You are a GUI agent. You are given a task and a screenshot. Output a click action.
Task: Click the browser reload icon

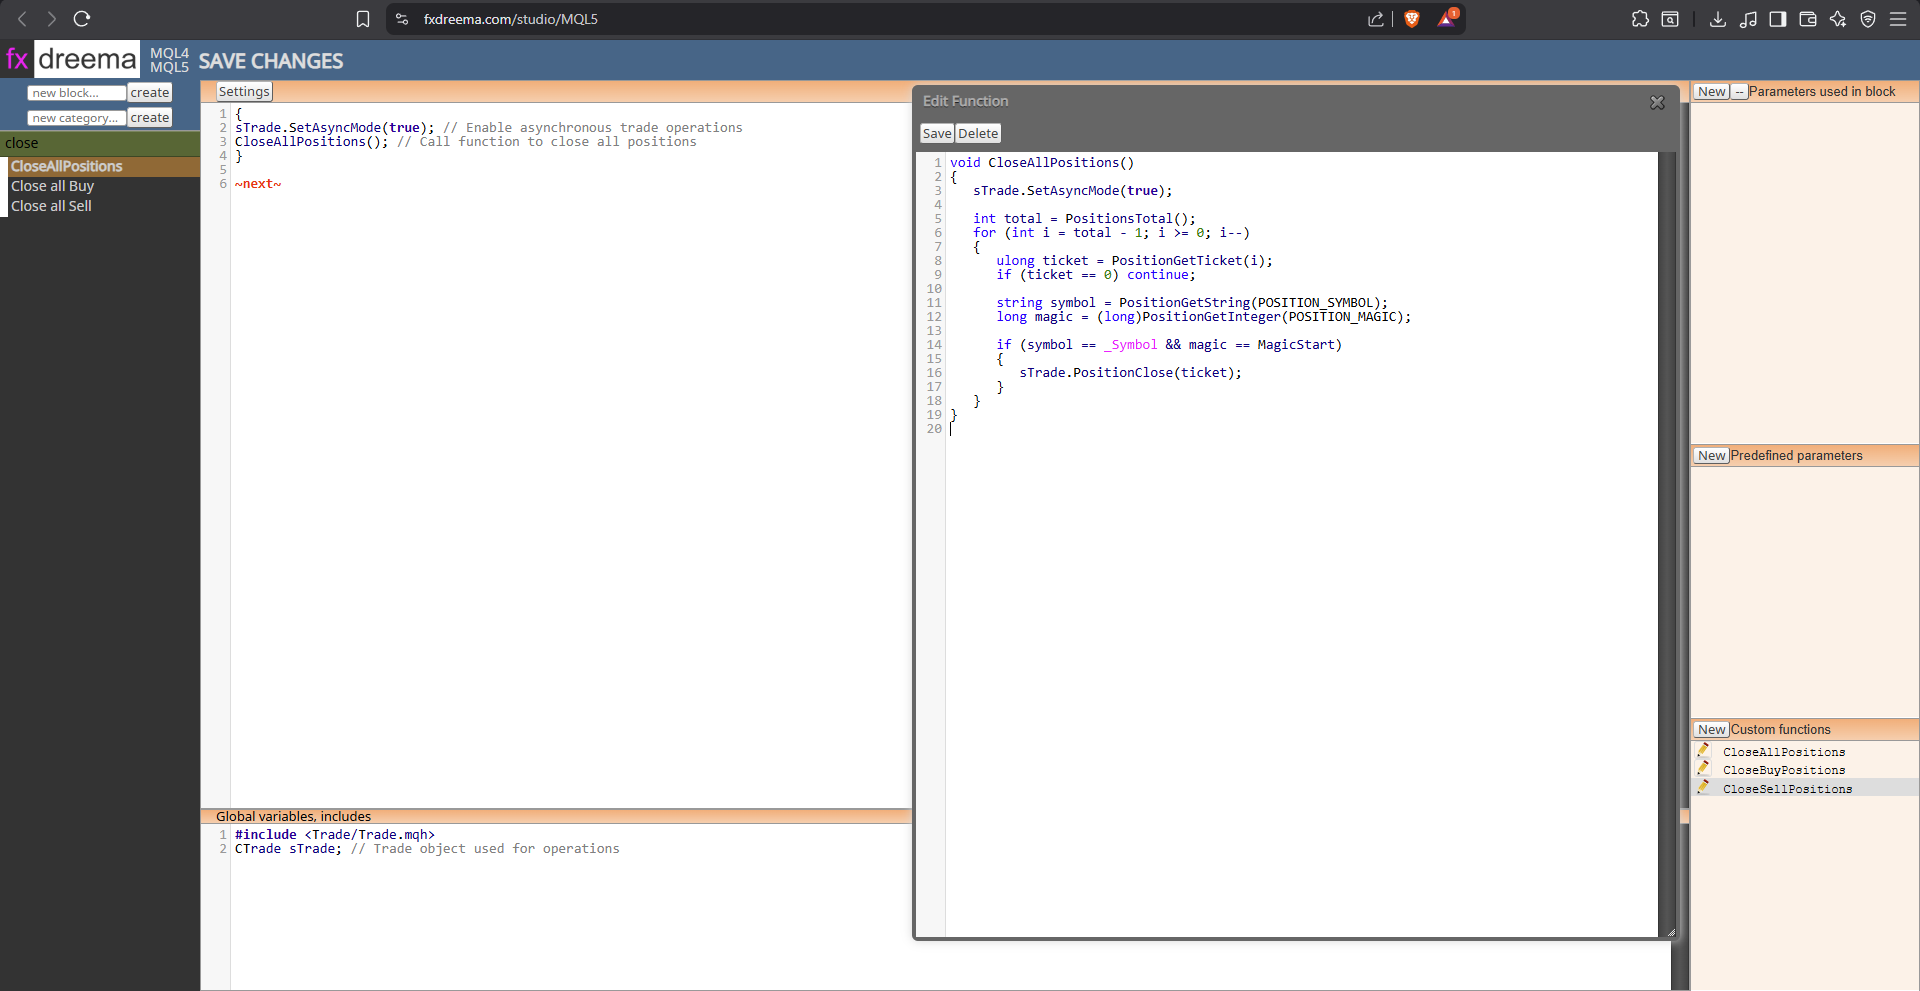pyautogui.click(x=82, y=19)
